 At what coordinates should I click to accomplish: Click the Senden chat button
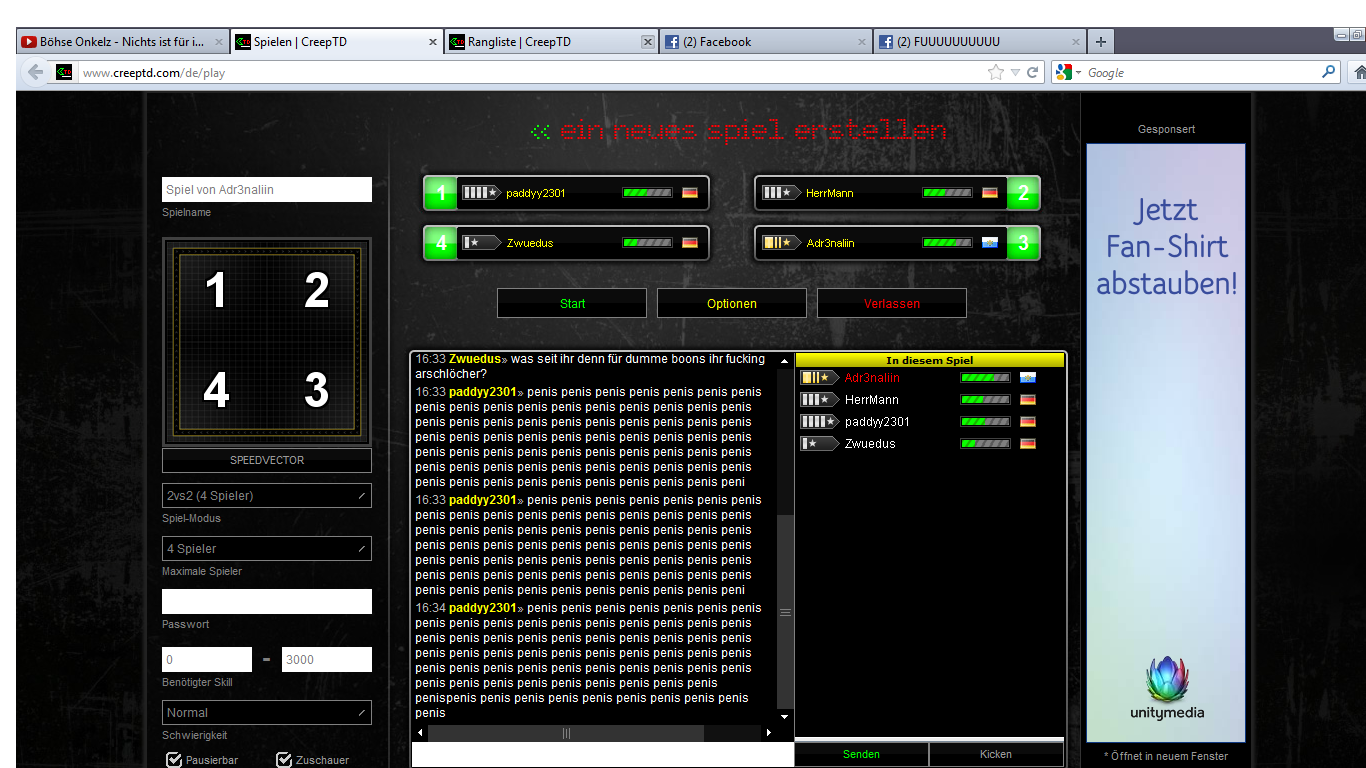[862, 755]
